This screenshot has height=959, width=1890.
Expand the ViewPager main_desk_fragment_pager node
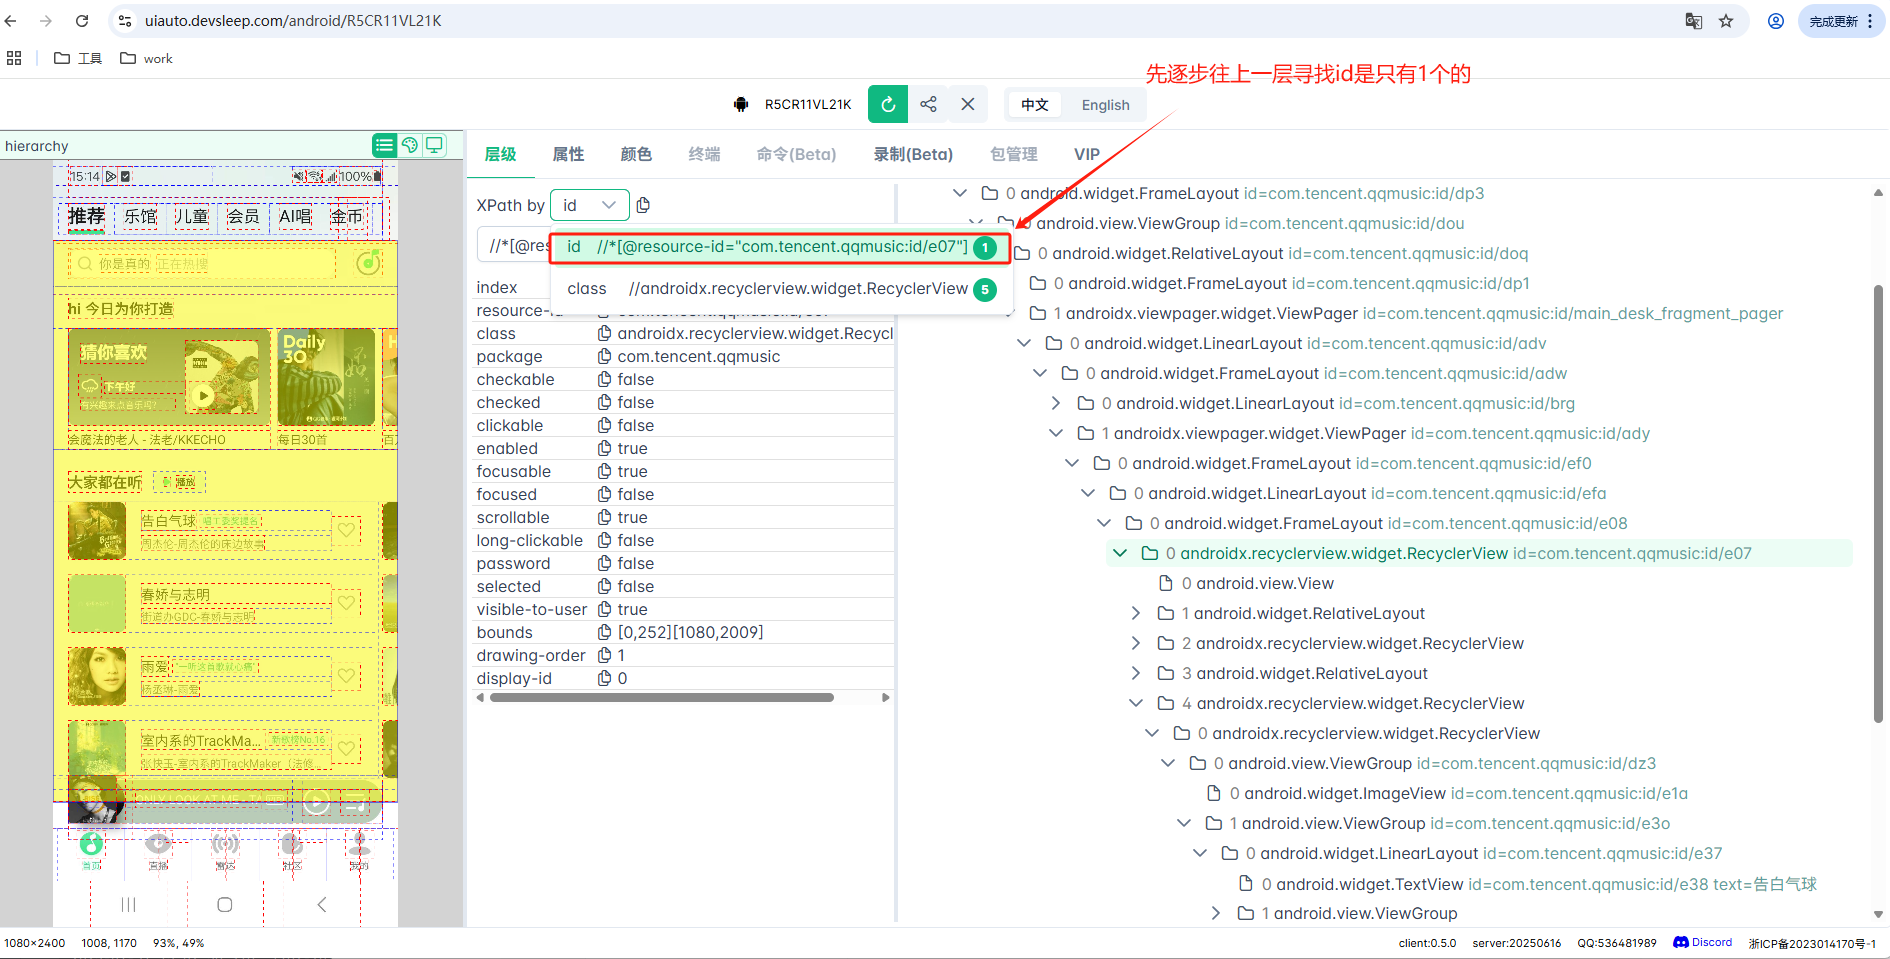click(1007, 313)
